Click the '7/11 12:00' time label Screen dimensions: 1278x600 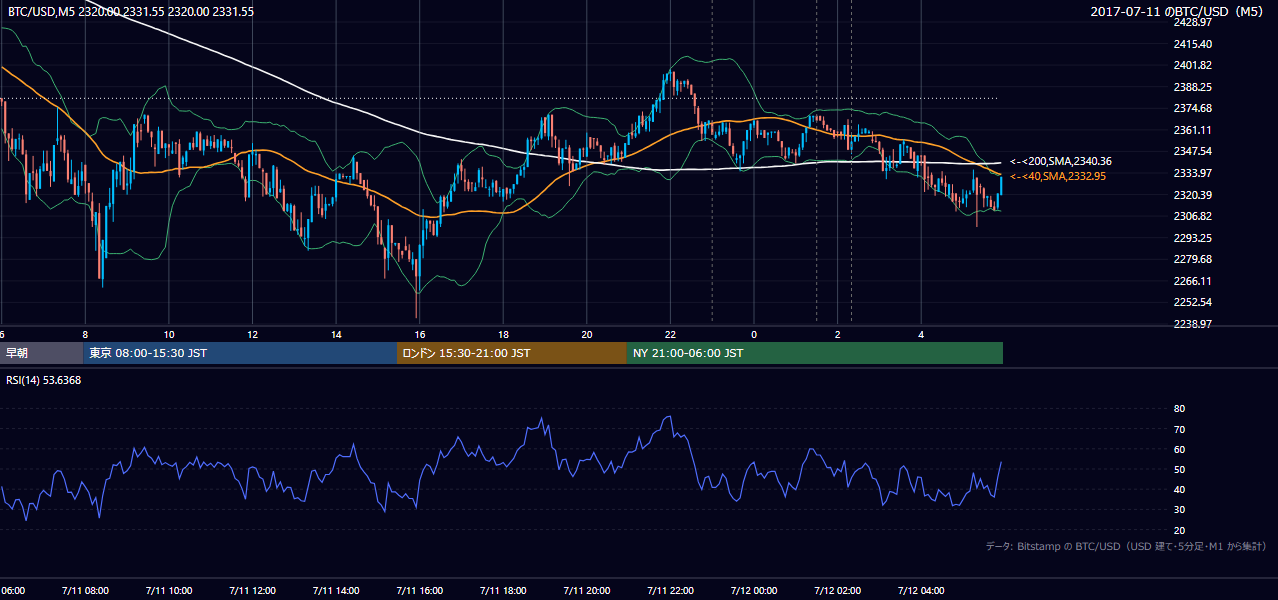(252, 590)
